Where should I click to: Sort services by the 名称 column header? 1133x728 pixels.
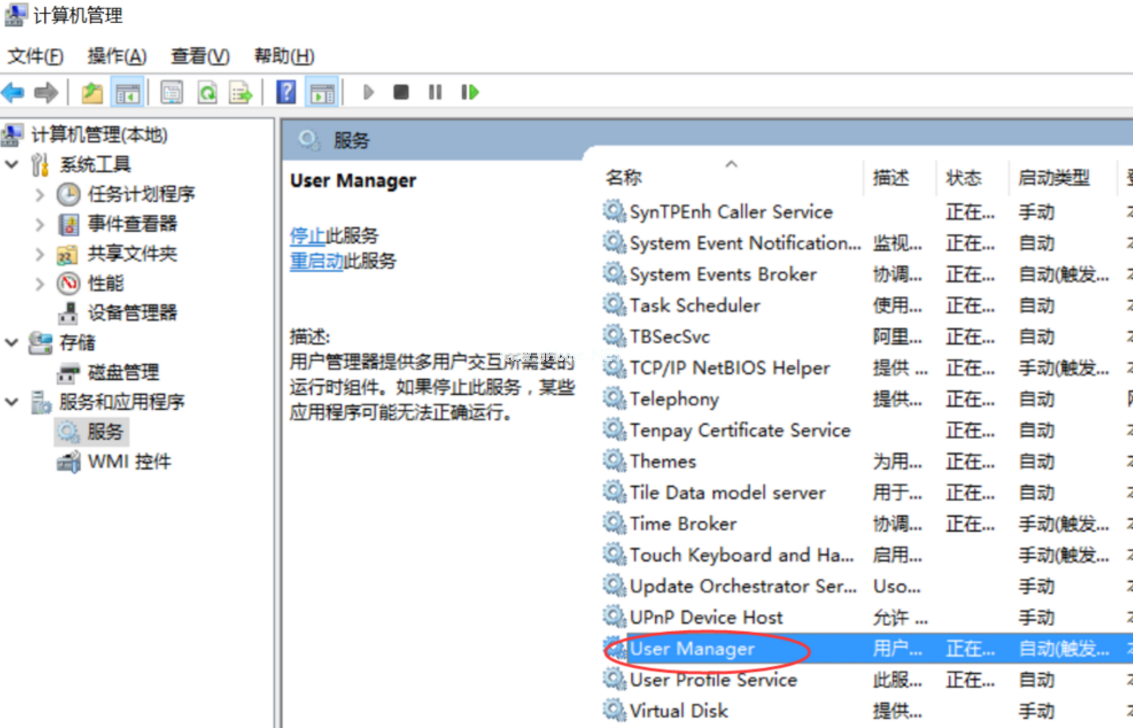[623, 176]
